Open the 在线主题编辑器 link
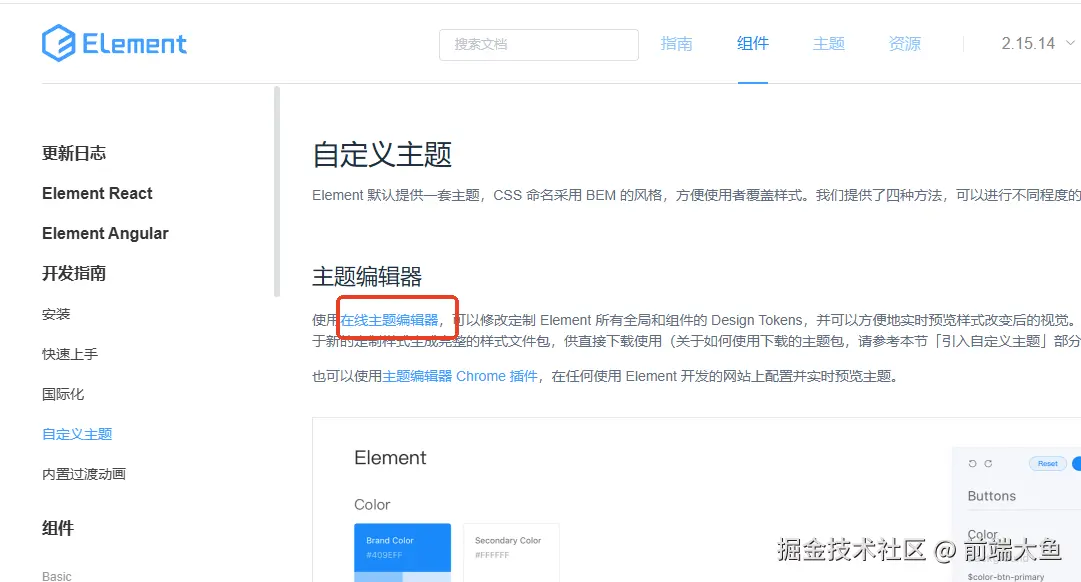 point(389,320)
